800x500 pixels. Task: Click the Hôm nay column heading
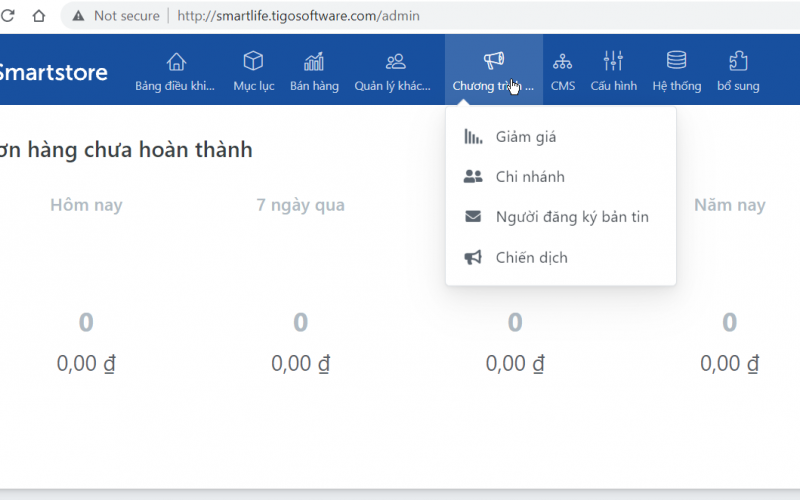click(86, 205)
